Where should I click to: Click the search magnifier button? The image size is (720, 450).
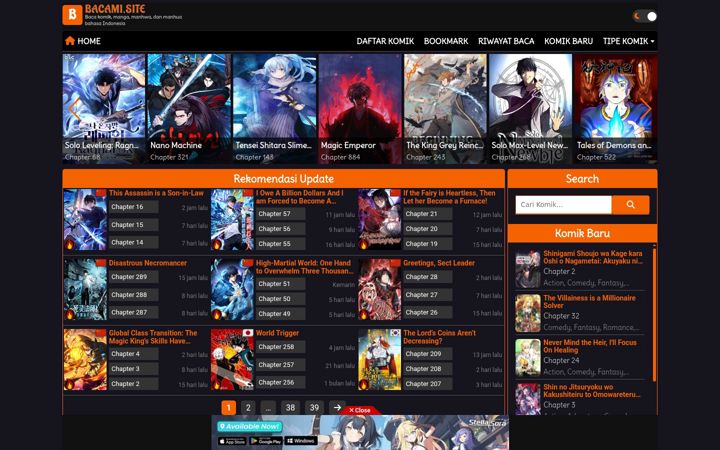tap(630, 205)
